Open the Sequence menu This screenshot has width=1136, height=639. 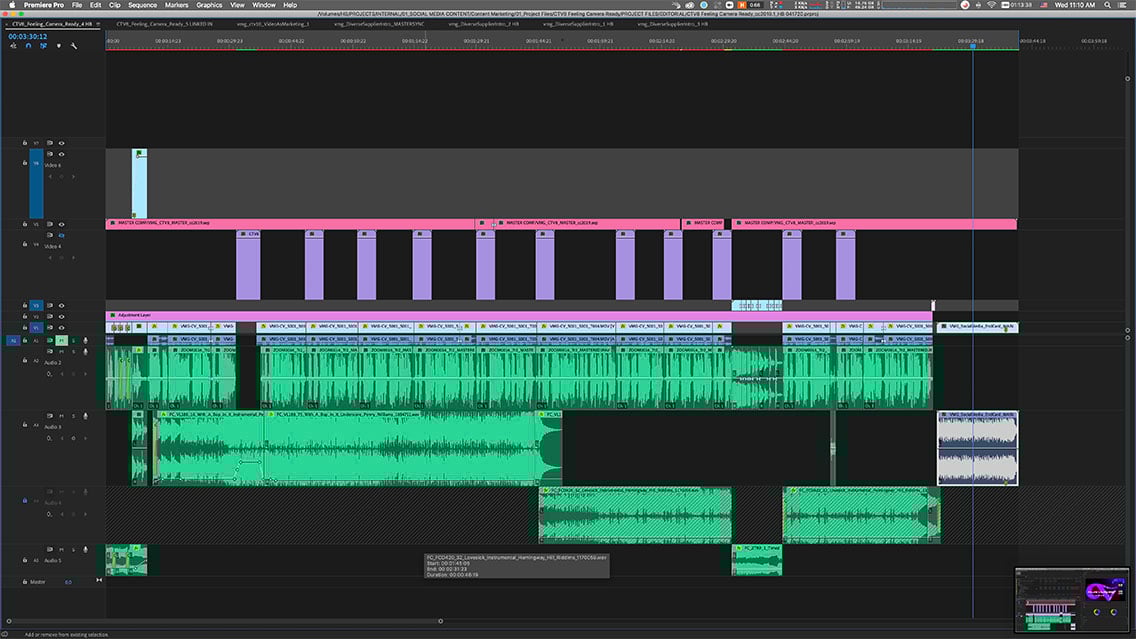coord(141,4)
